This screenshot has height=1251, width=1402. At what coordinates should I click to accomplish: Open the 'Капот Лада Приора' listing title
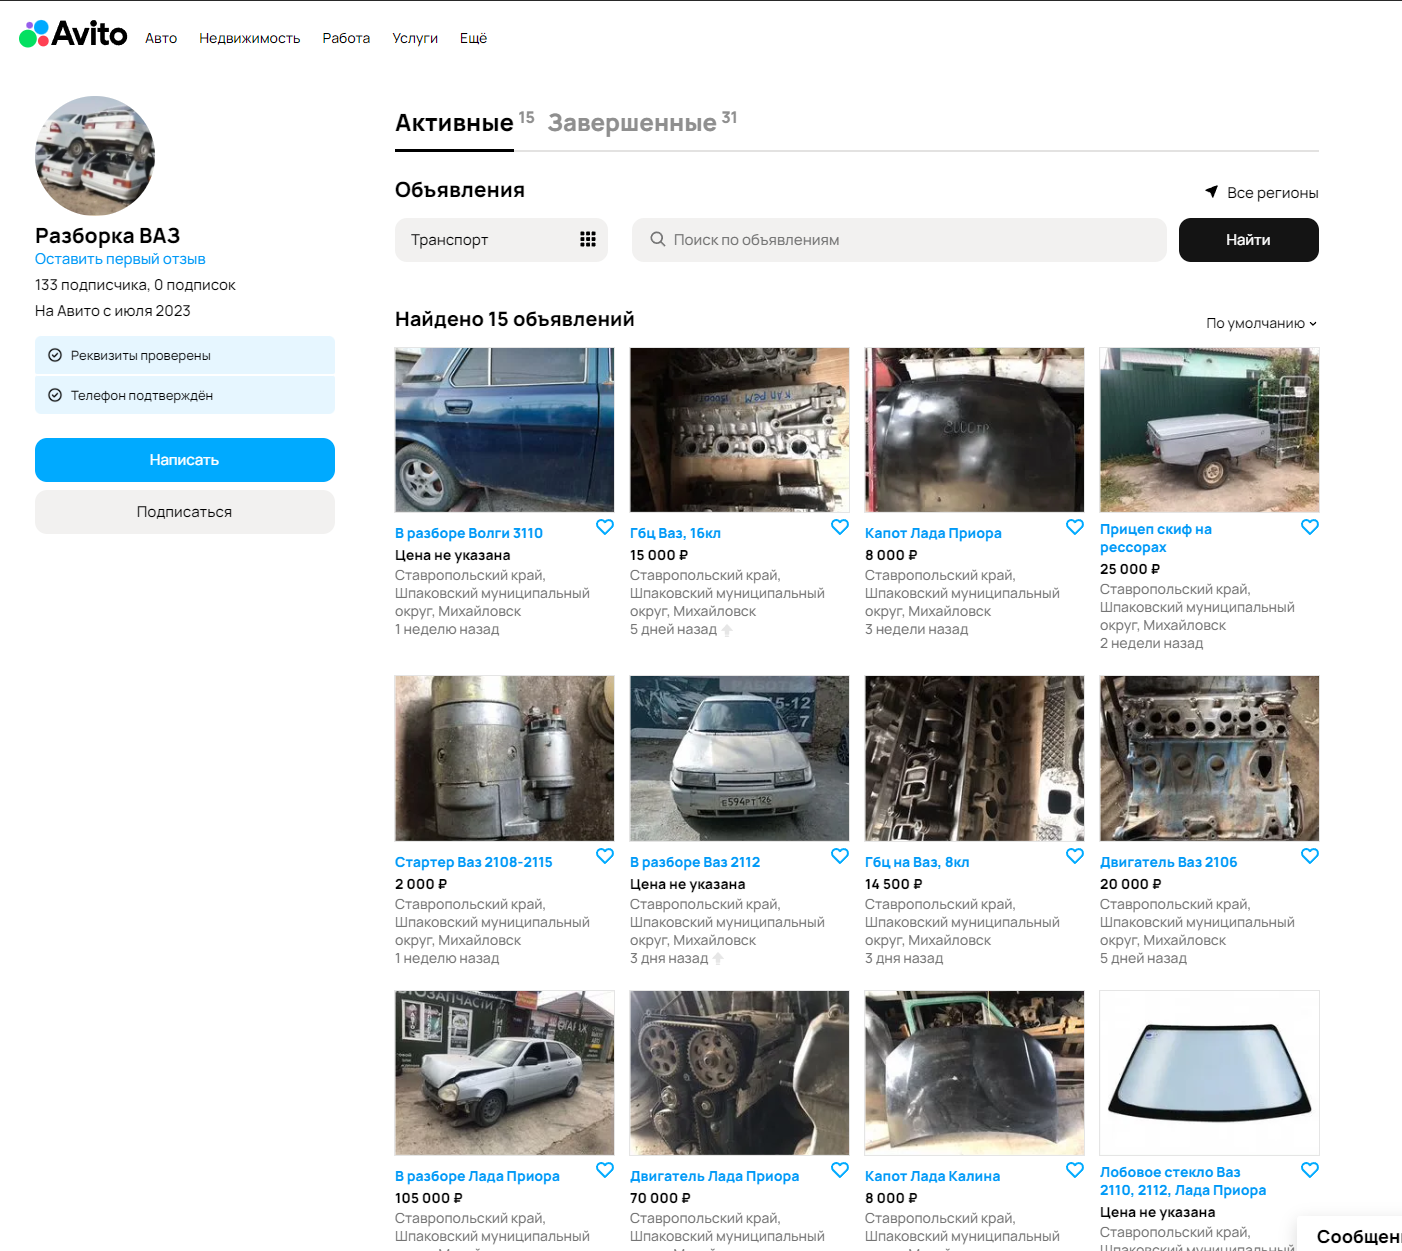[x=933, y=533]
